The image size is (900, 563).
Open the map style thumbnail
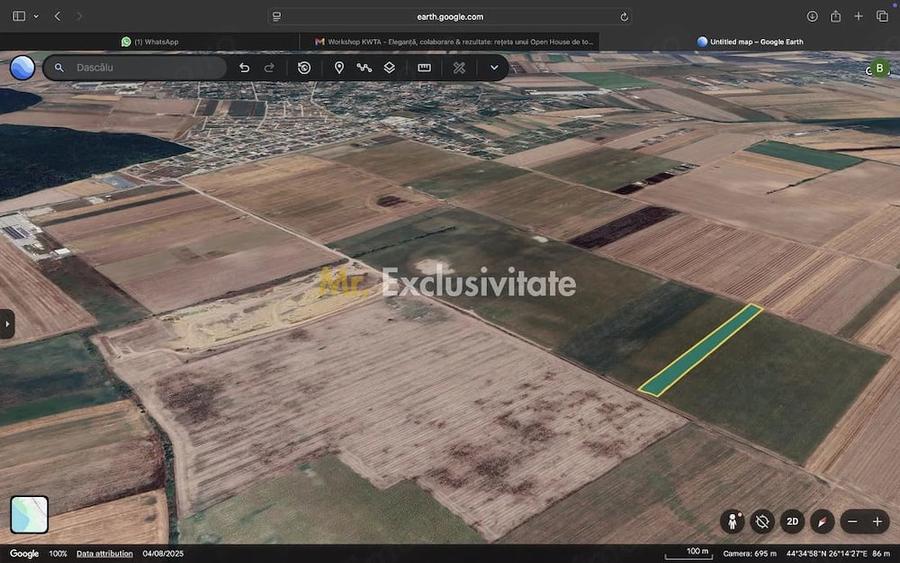(29, 515)
